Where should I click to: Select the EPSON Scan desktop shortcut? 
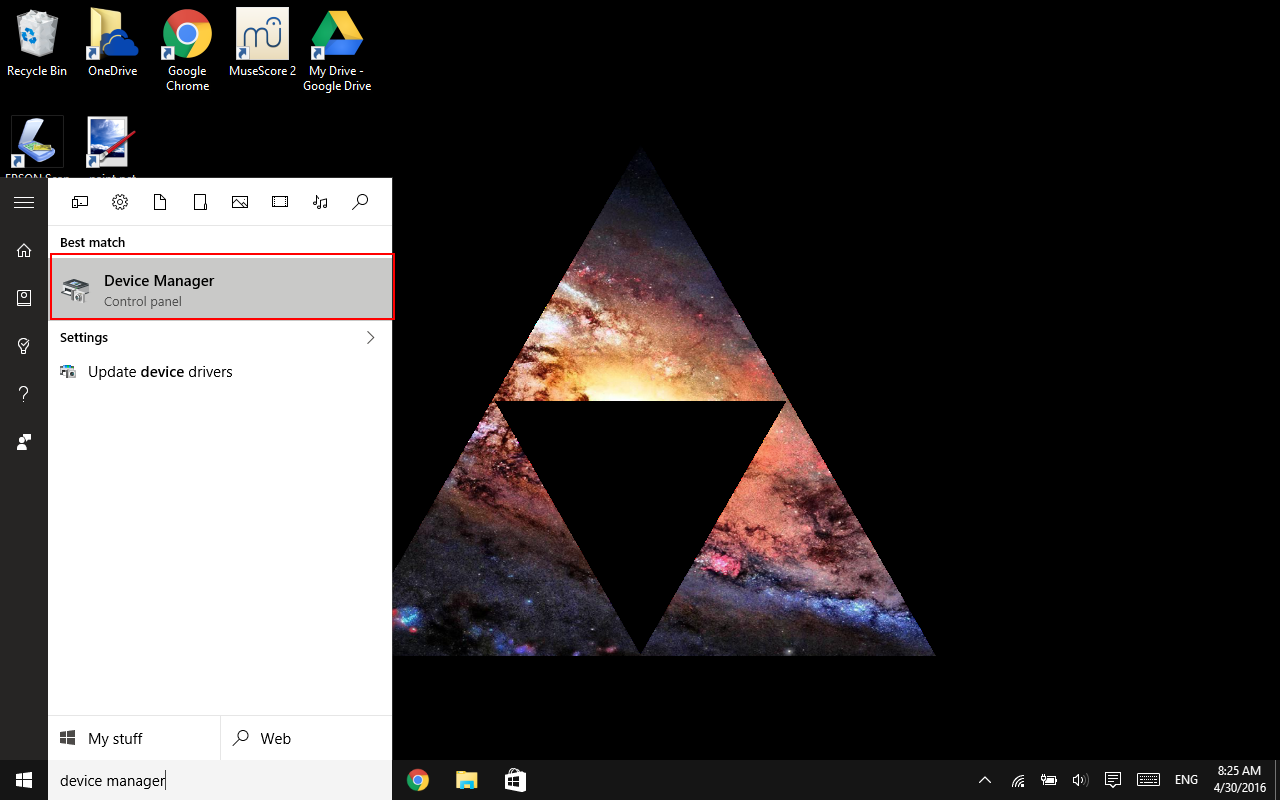37,148
